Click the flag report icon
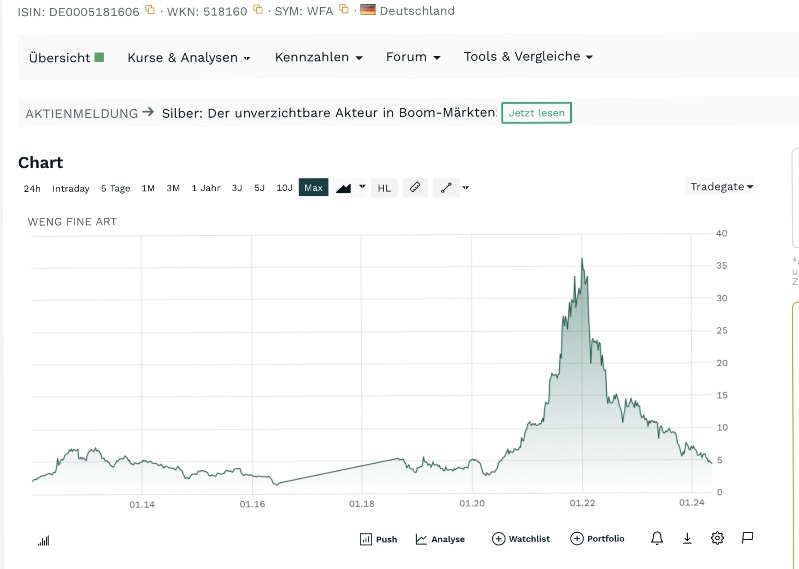799x569 pixels. 747,538
